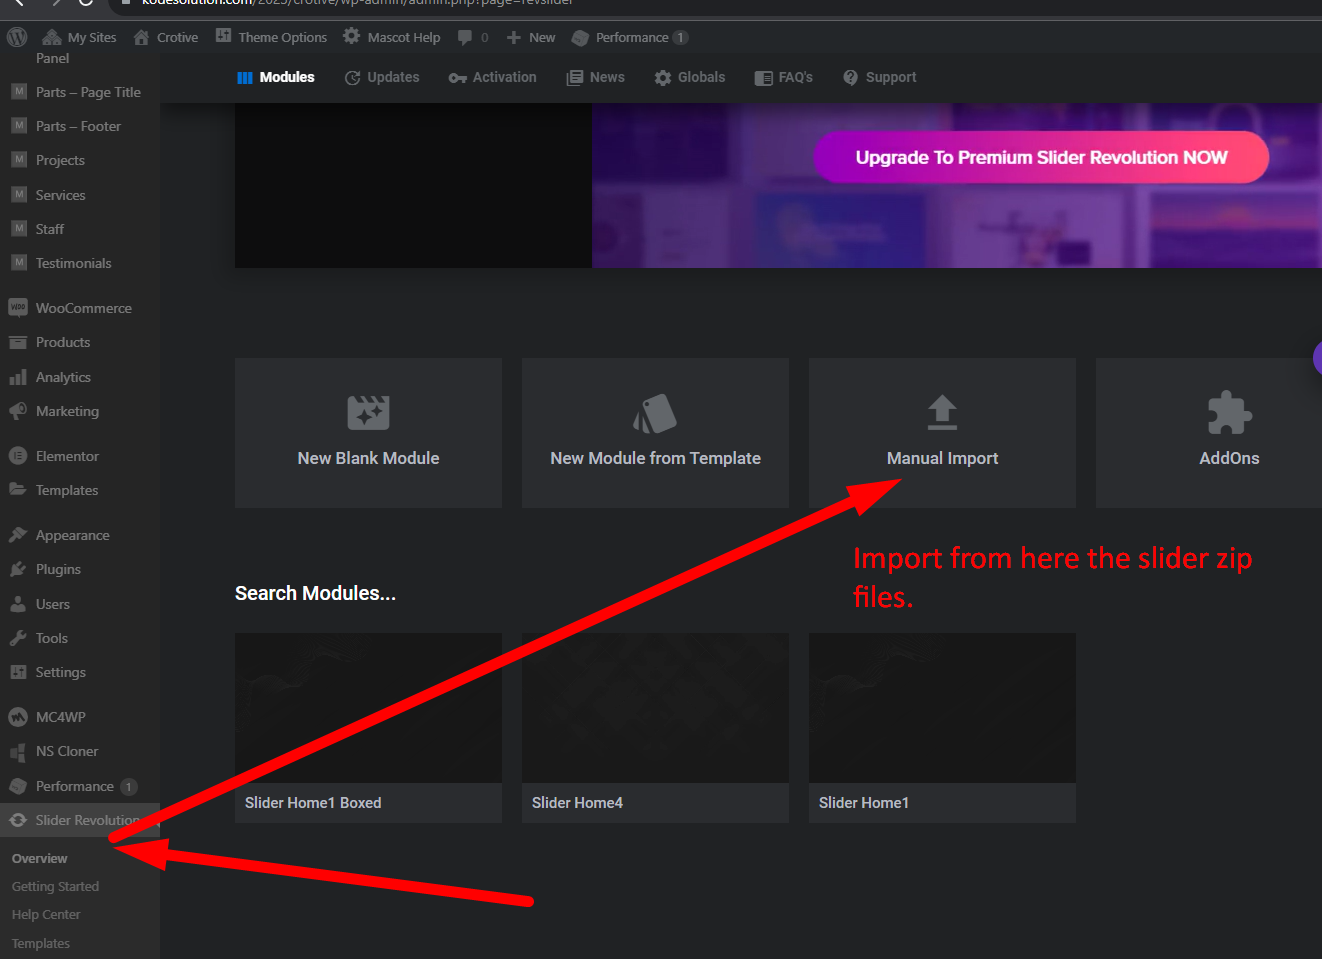Click the plus icon for New content
This screenshot has width=1322, height=959.
(514, 37)
